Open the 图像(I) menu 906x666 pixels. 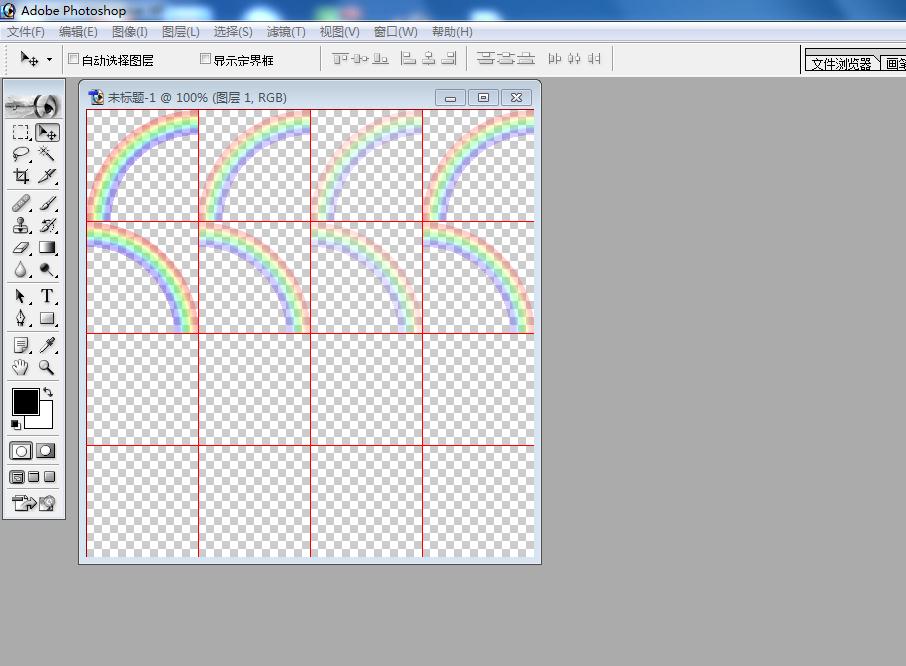click(130, 32)
